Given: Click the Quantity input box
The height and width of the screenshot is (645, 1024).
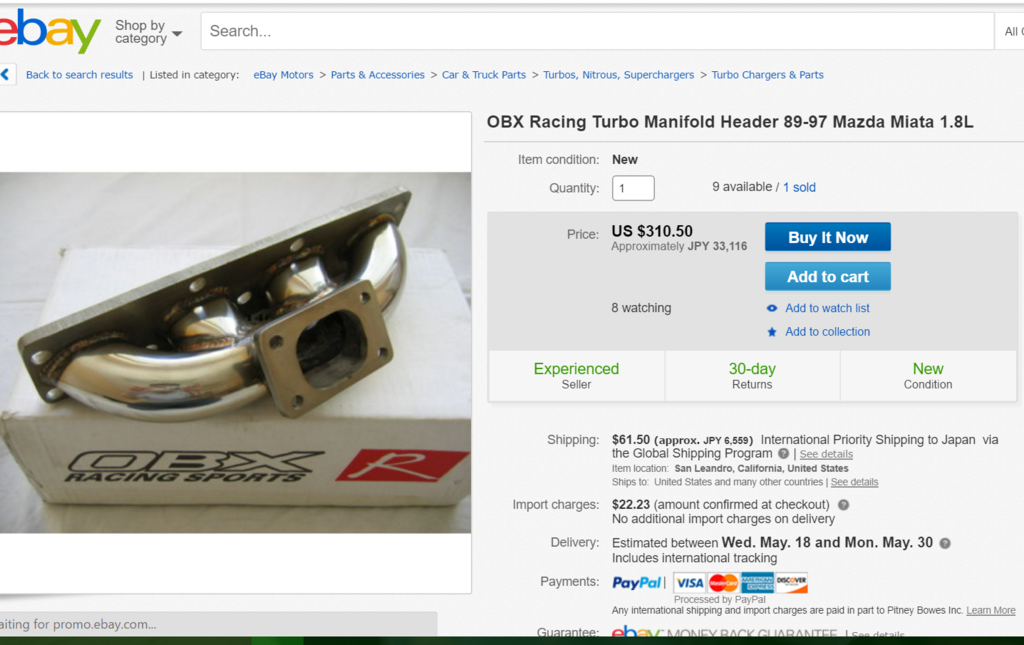Looking at the screenshot, I should 633,188.
